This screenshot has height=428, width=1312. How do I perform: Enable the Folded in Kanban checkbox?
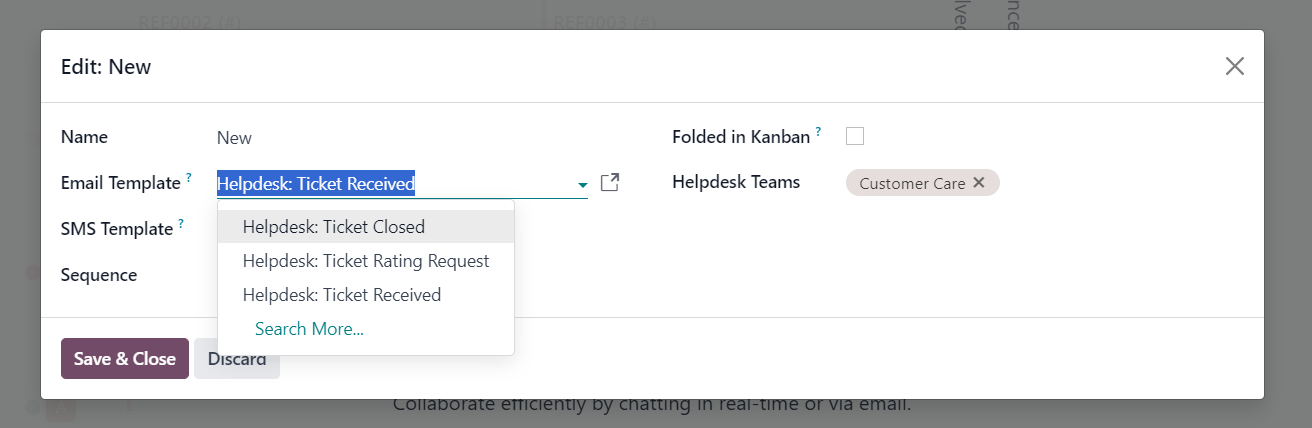[x=855, y=136]
